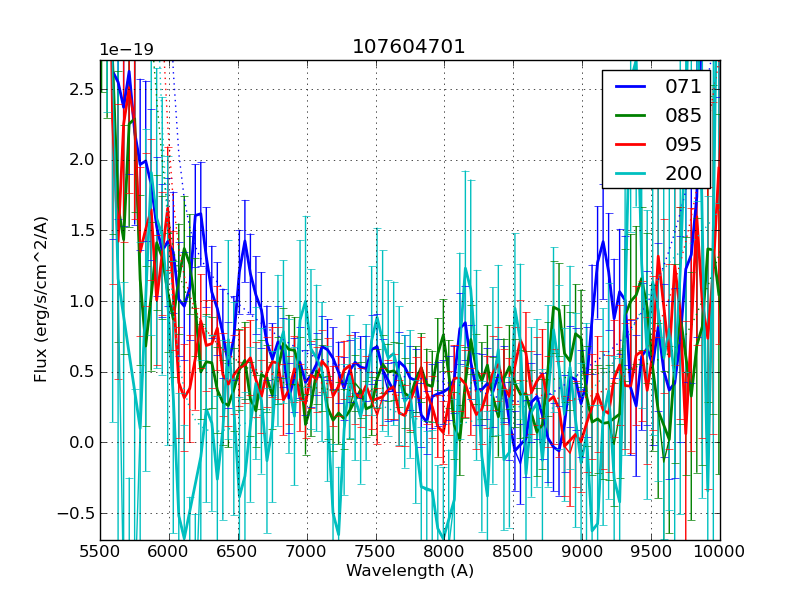Select the cyan line sample for 200
Screen dimensions: 800x600
tap(630, 173)
